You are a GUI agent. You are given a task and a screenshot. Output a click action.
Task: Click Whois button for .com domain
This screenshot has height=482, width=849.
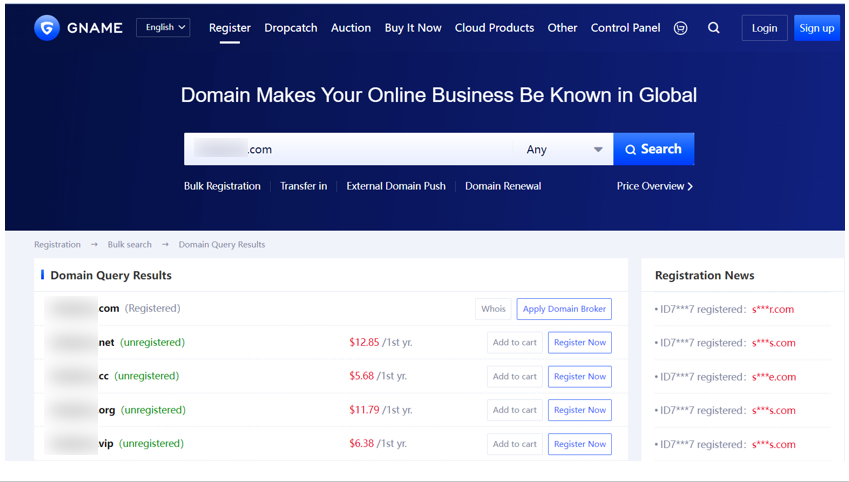point(493,309)
